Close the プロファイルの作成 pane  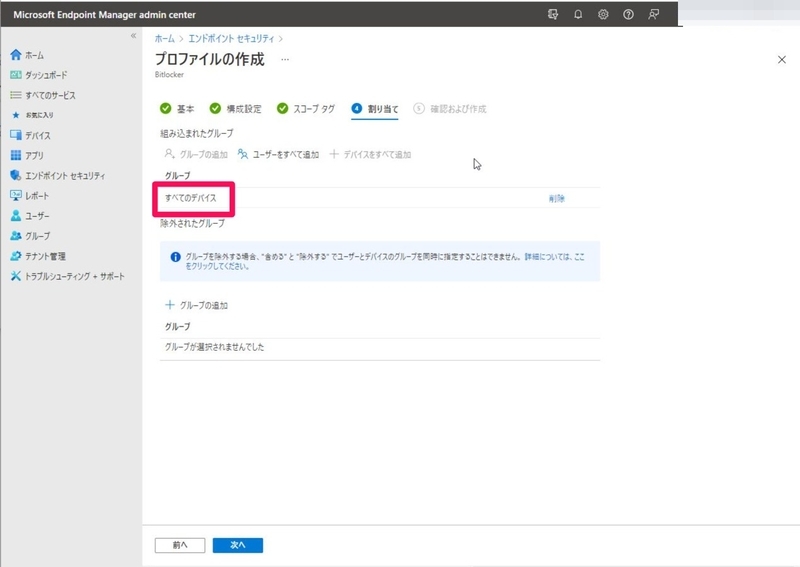point(781,60)
